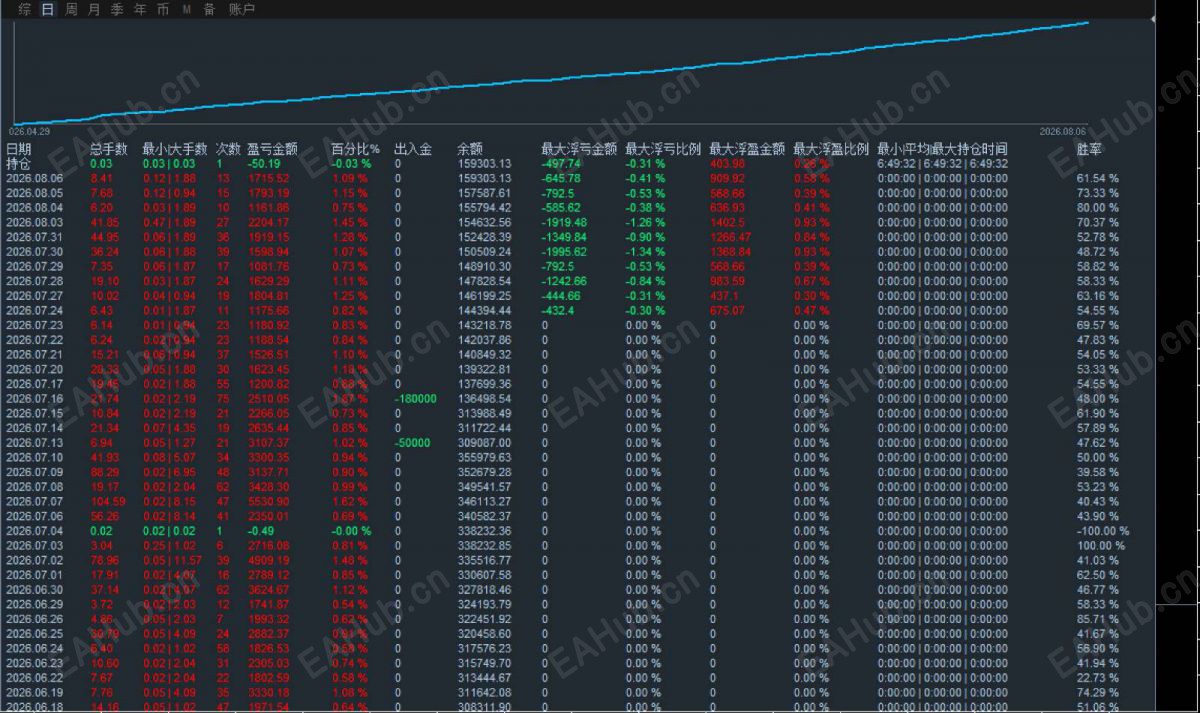Click the 355979.63 balance value
Viewport: 1200px width, 713px height.
[484, 458]
